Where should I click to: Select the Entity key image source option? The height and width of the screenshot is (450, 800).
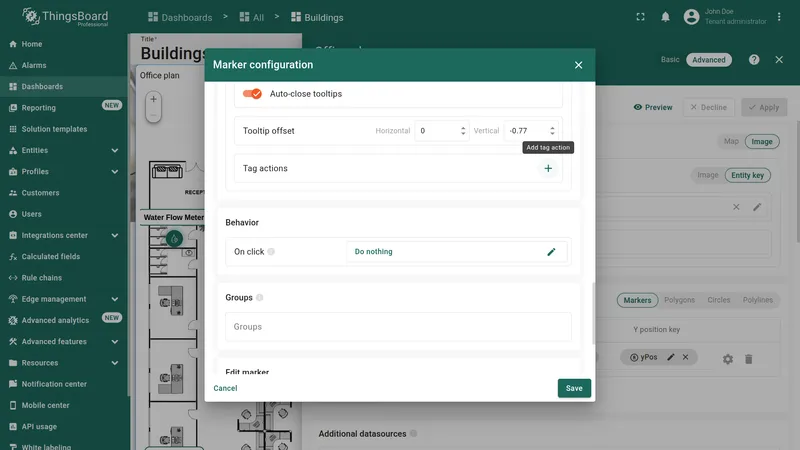point(747,175)
